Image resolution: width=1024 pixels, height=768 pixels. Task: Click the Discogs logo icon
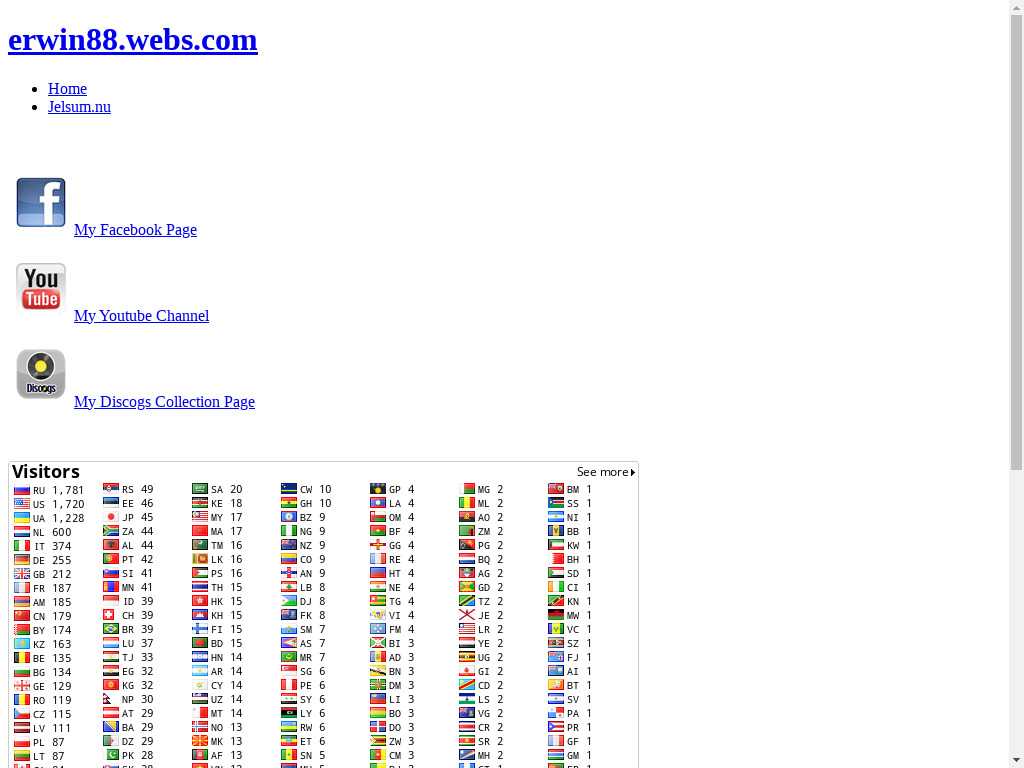point(40,374)
